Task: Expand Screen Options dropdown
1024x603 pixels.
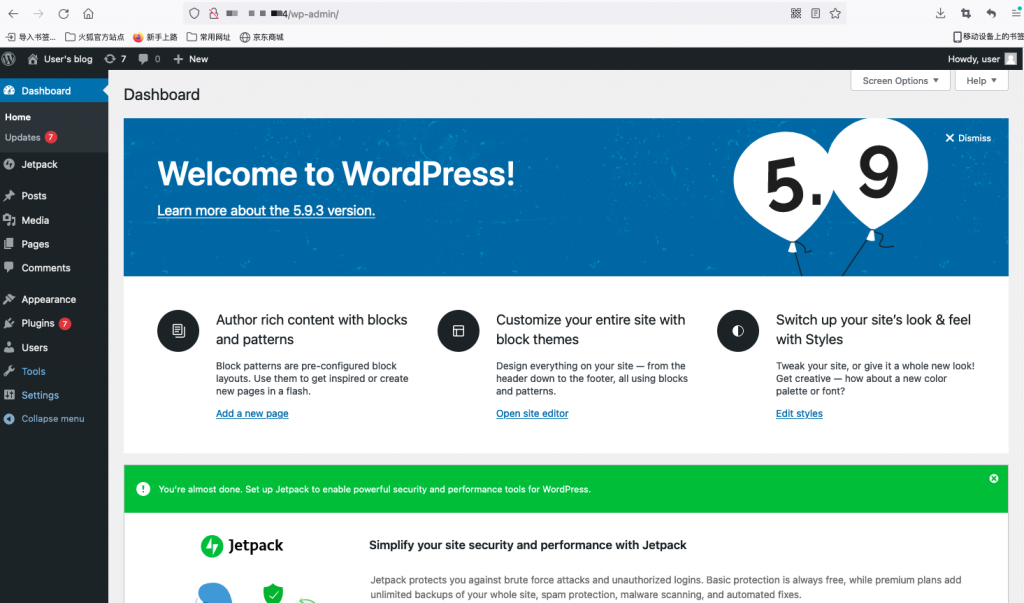Action: pos(901,80)
